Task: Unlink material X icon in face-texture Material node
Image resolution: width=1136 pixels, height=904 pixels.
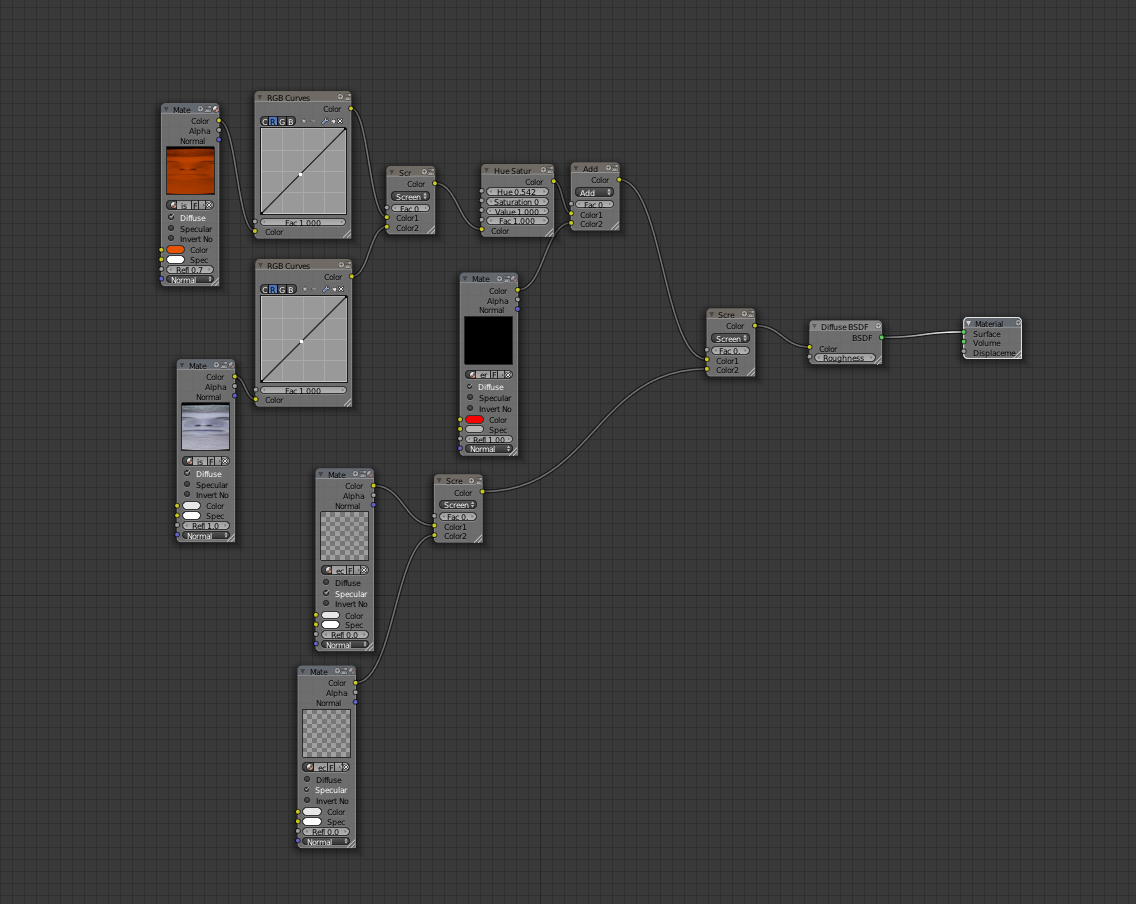Action: click(225, 461)
